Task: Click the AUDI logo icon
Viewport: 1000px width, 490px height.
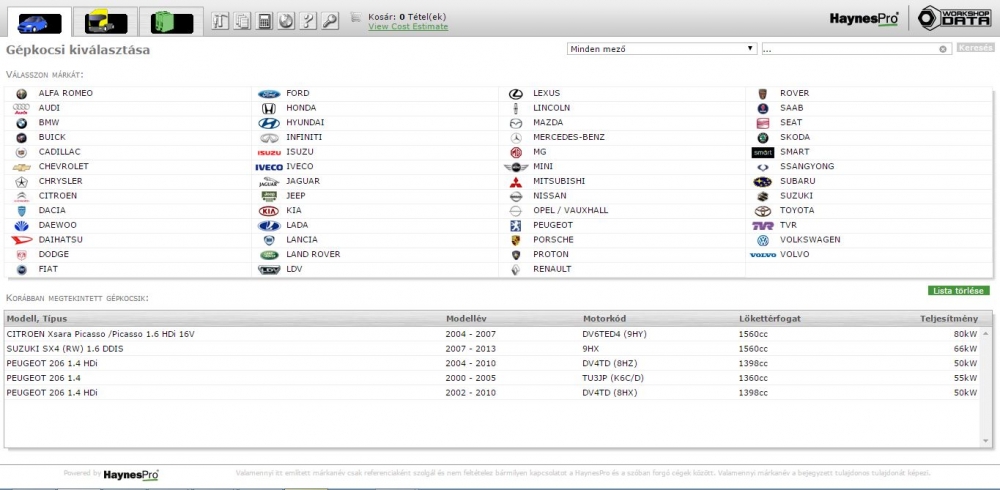Action: (x=21, y=108)
